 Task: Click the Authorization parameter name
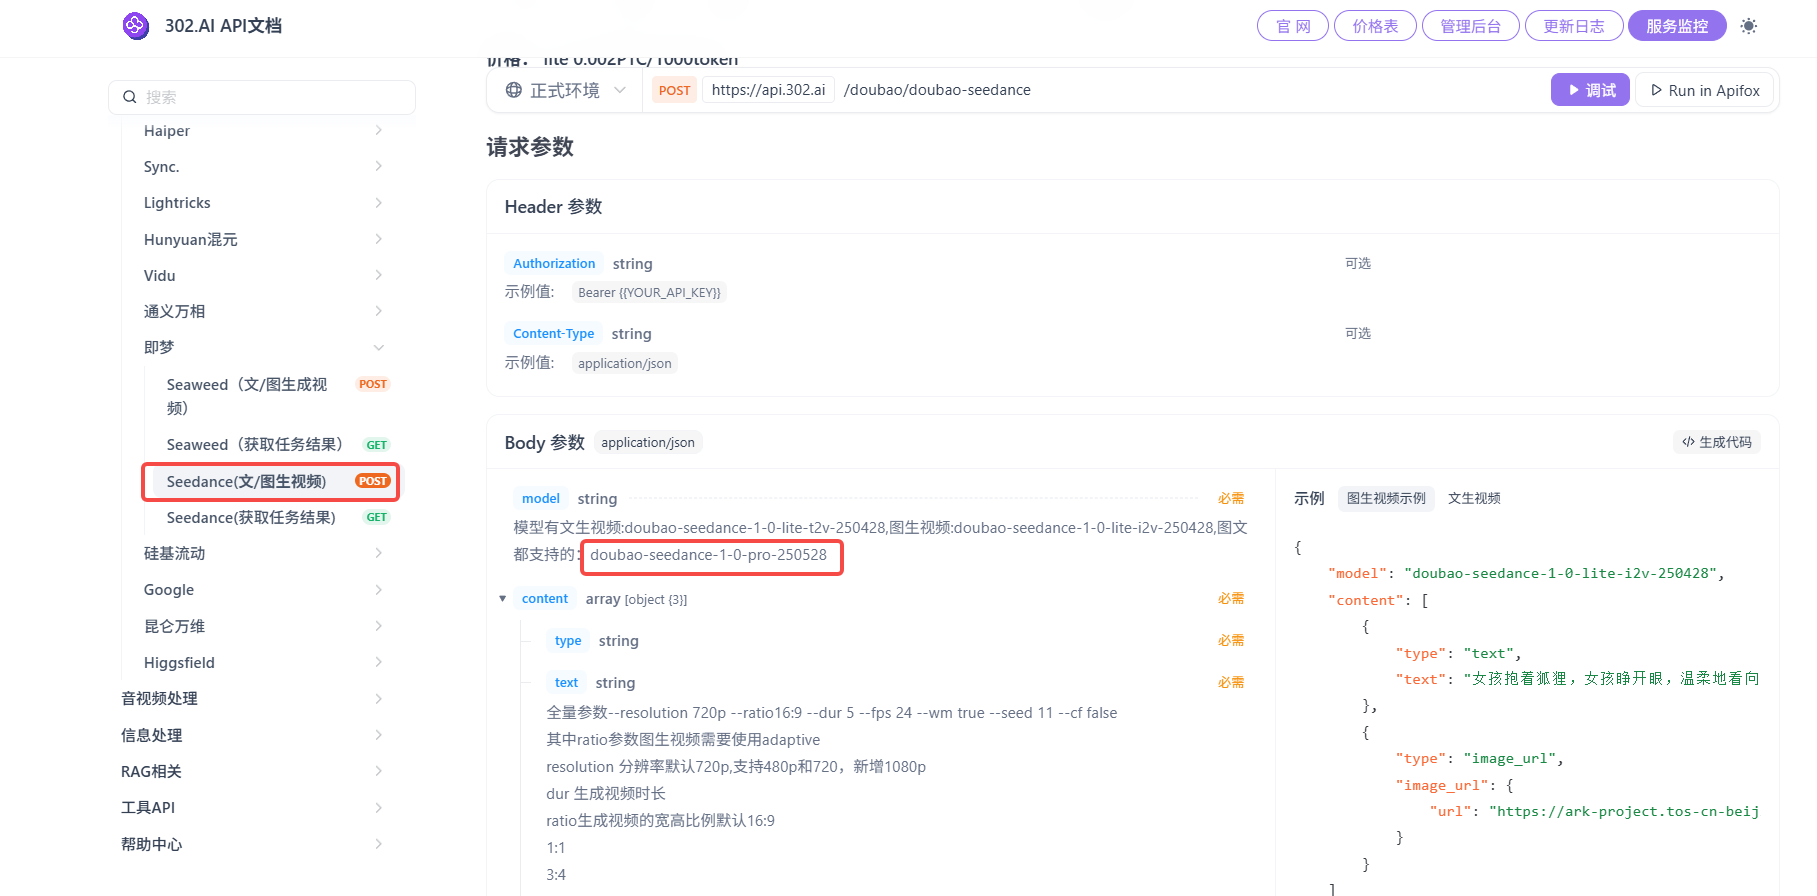coord(554,264)
